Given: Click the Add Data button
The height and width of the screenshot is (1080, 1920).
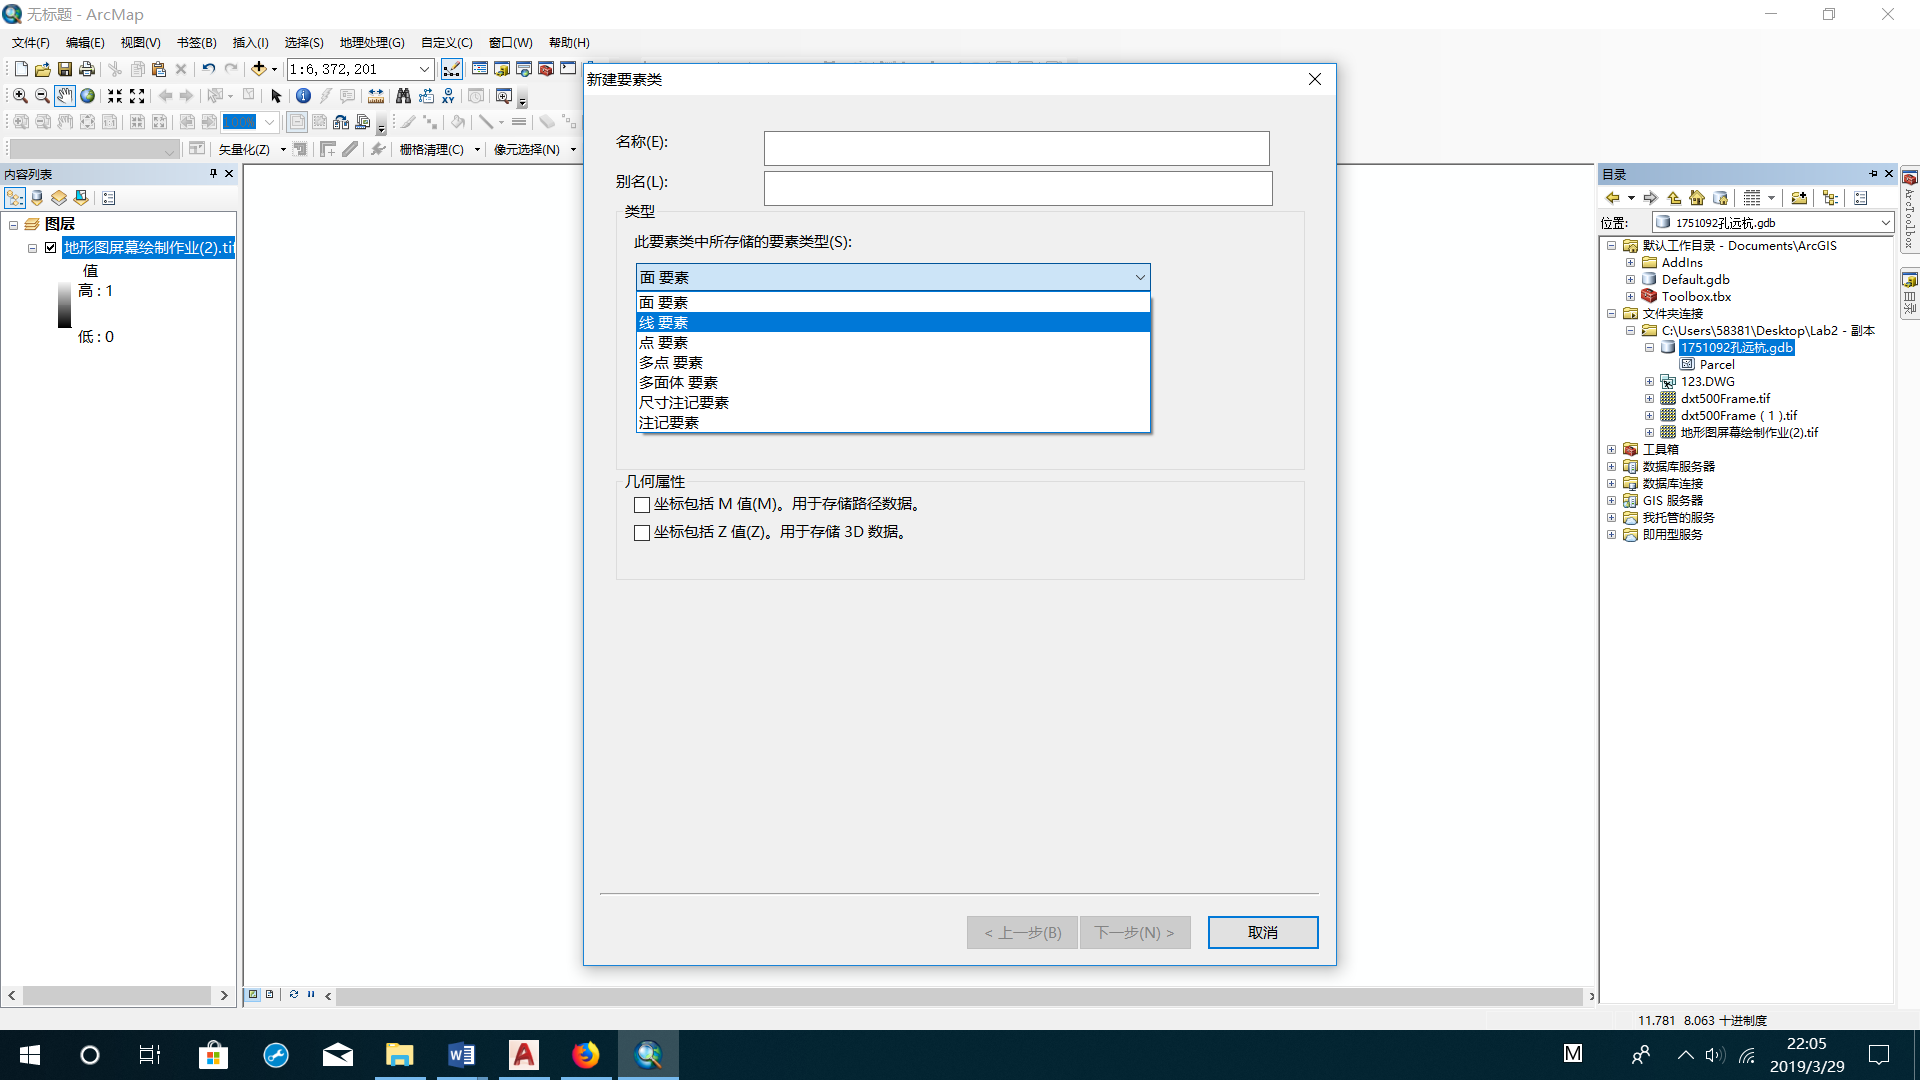Looking at the screenshot, I should [x=259, y=69].
